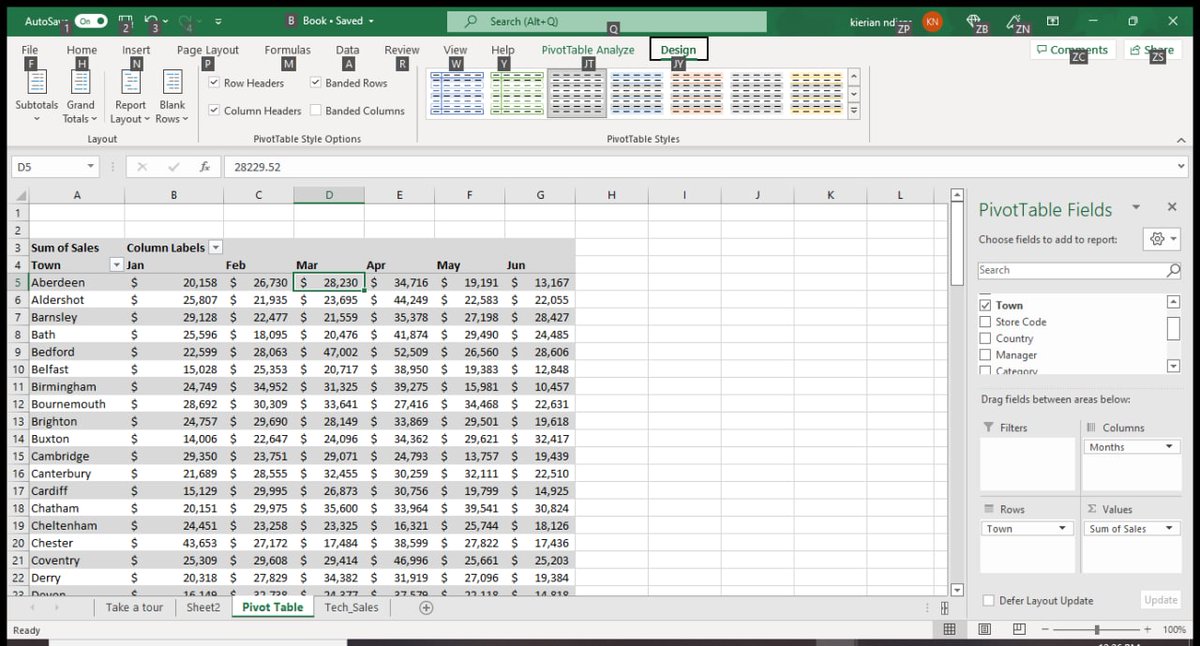Click the Save icon in the title bar
The height and width of the screenshot is (646, 1200).
tap(127, 20)
